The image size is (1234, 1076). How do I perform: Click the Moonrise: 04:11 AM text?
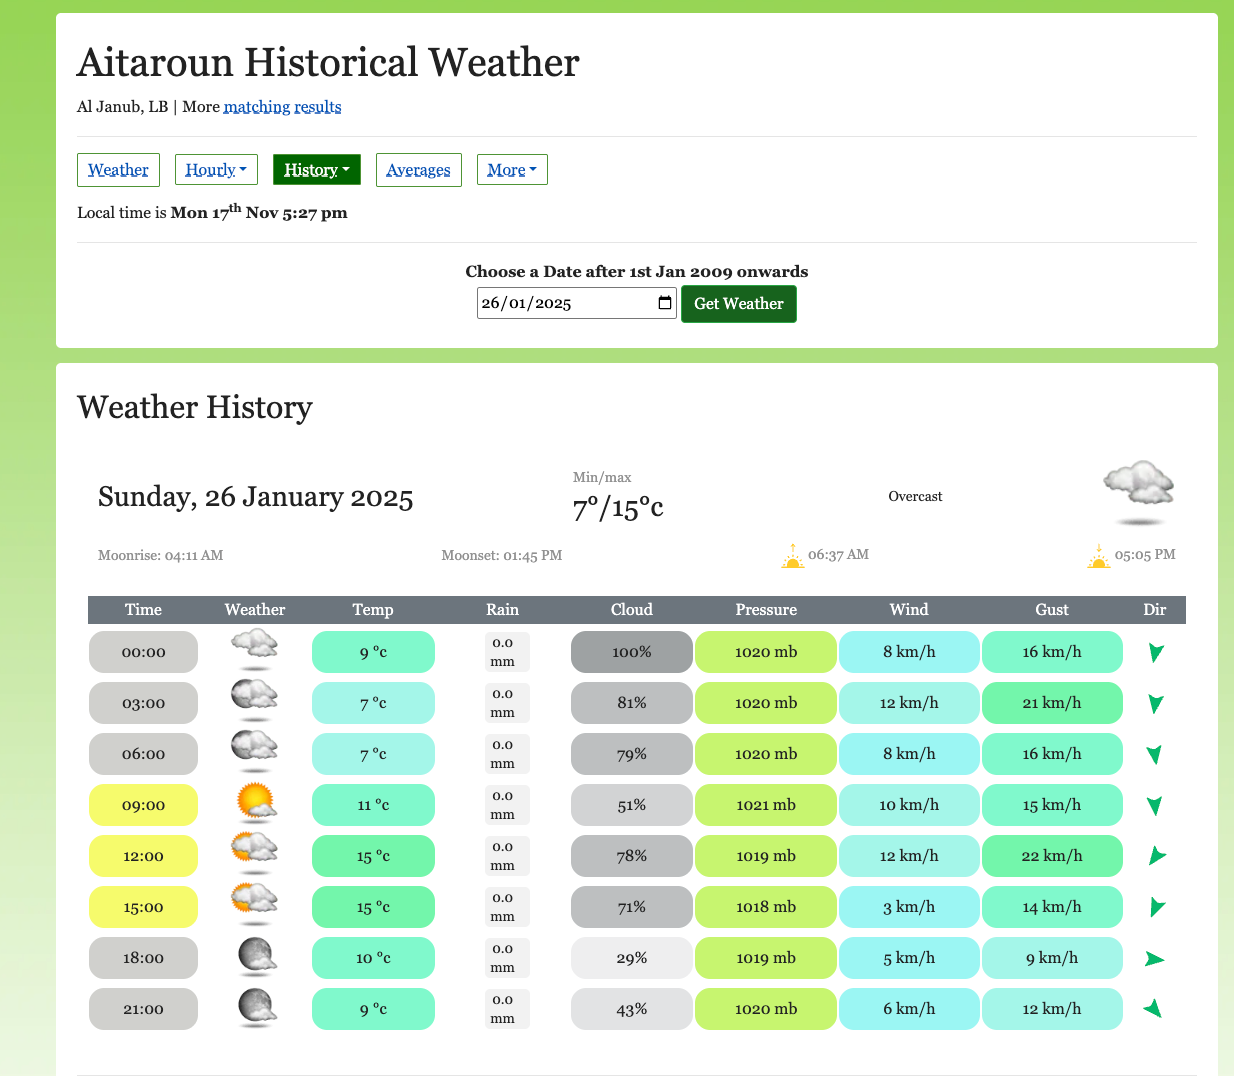pos(160,555)
